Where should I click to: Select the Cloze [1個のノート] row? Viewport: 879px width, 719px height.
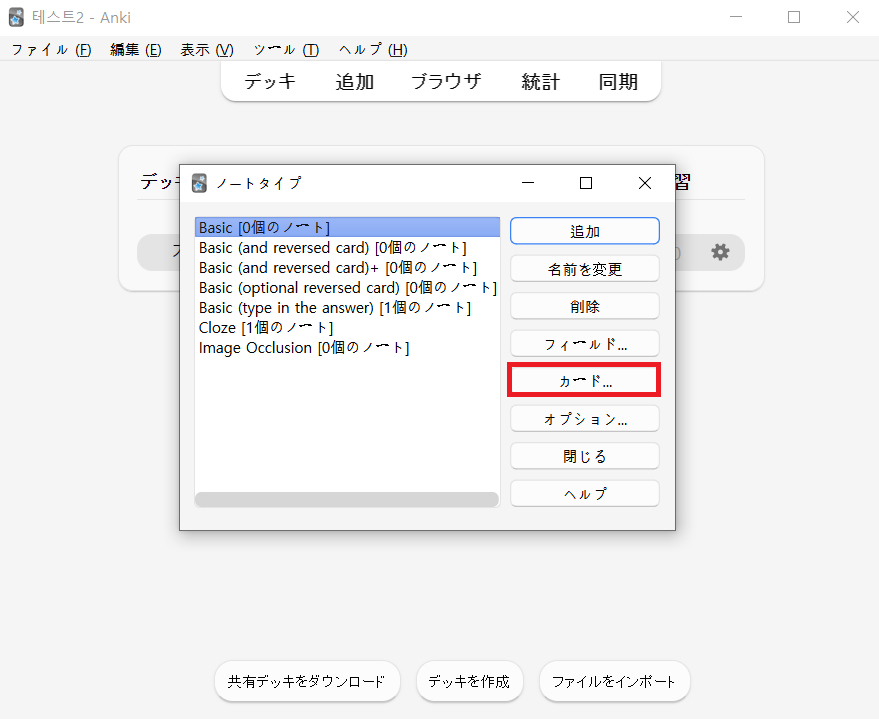point(347,328)
